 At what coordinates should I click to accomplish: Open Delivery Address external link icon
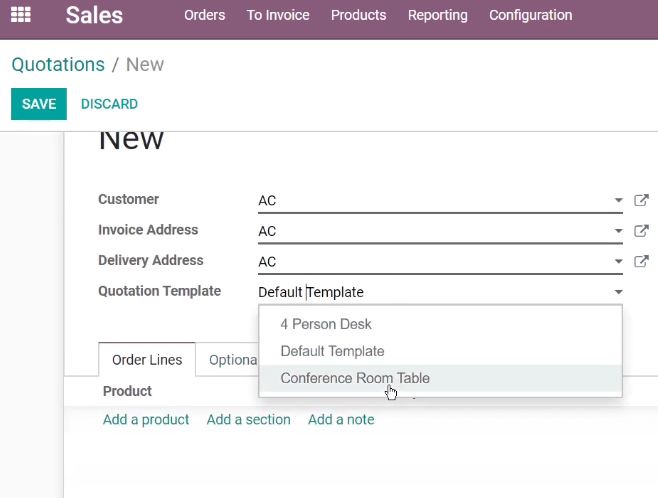click(x=641, y=261)
